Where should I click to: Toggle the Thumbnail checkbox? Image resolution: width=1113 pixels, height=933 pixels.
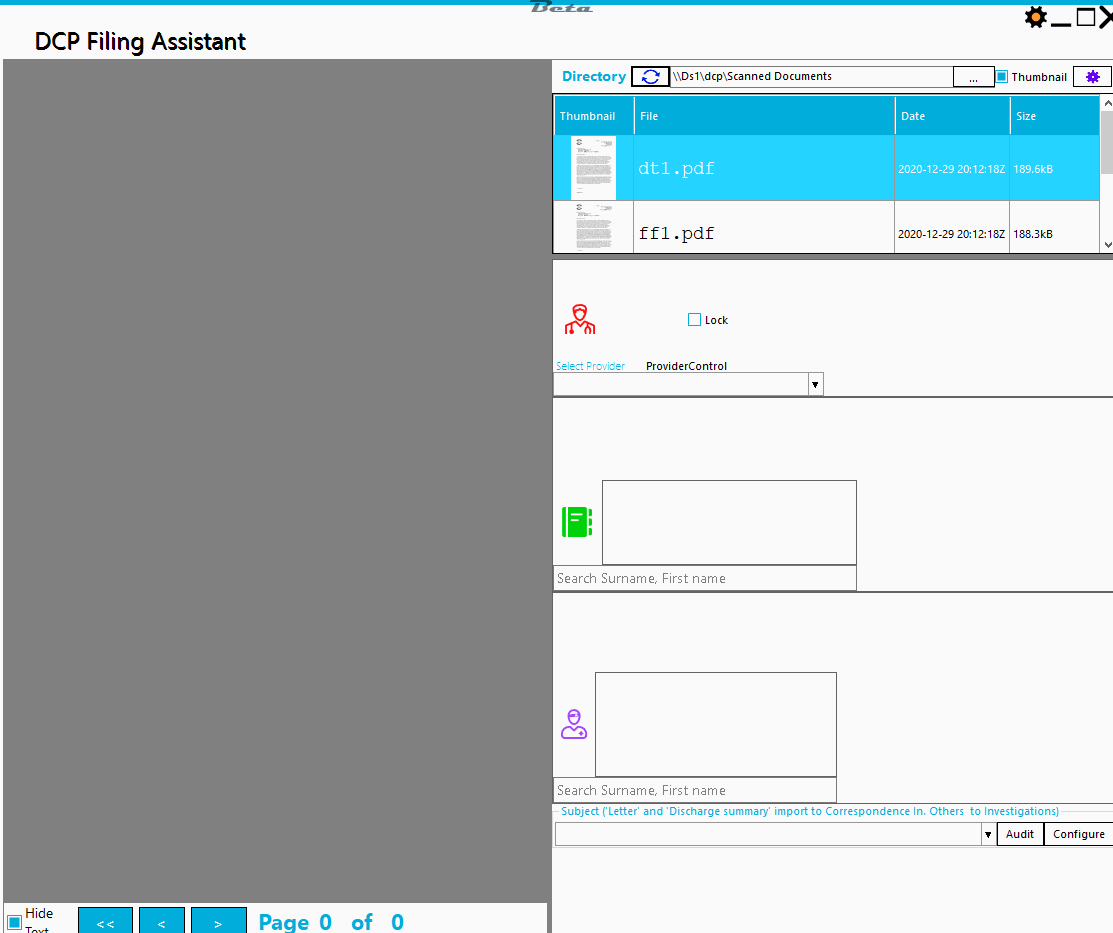pyautogui.click(x=1002, y=77)
